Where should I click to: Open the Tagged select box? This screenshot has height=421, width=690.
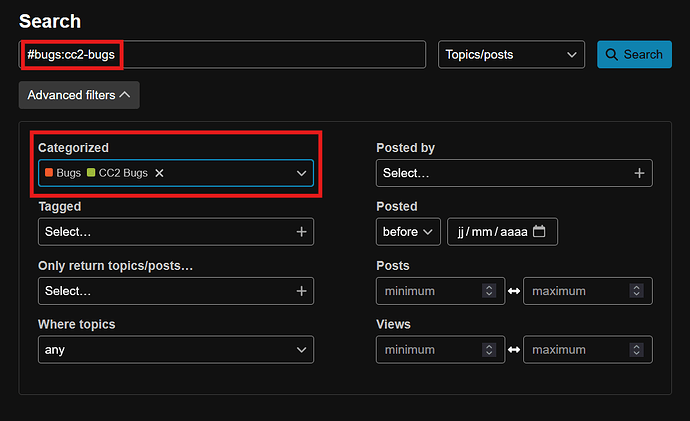tap(176, 232)
